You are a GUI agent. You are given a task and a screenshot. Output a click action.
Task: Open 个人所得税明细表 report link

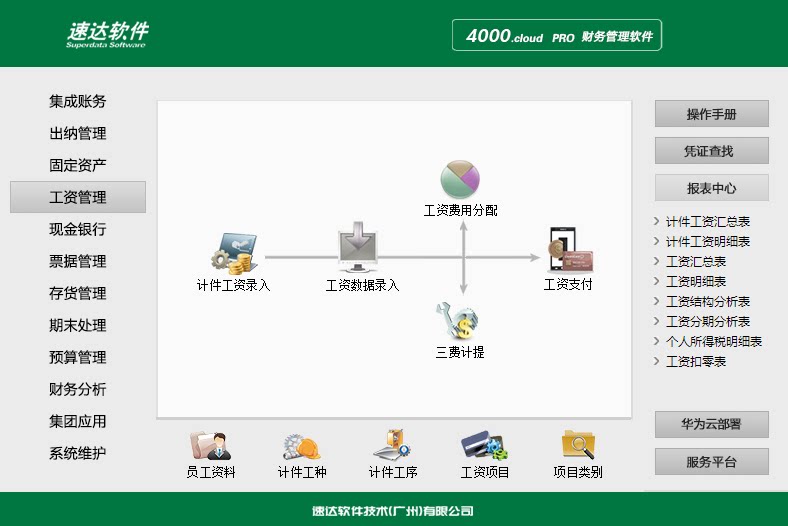[x=714, y=342]
